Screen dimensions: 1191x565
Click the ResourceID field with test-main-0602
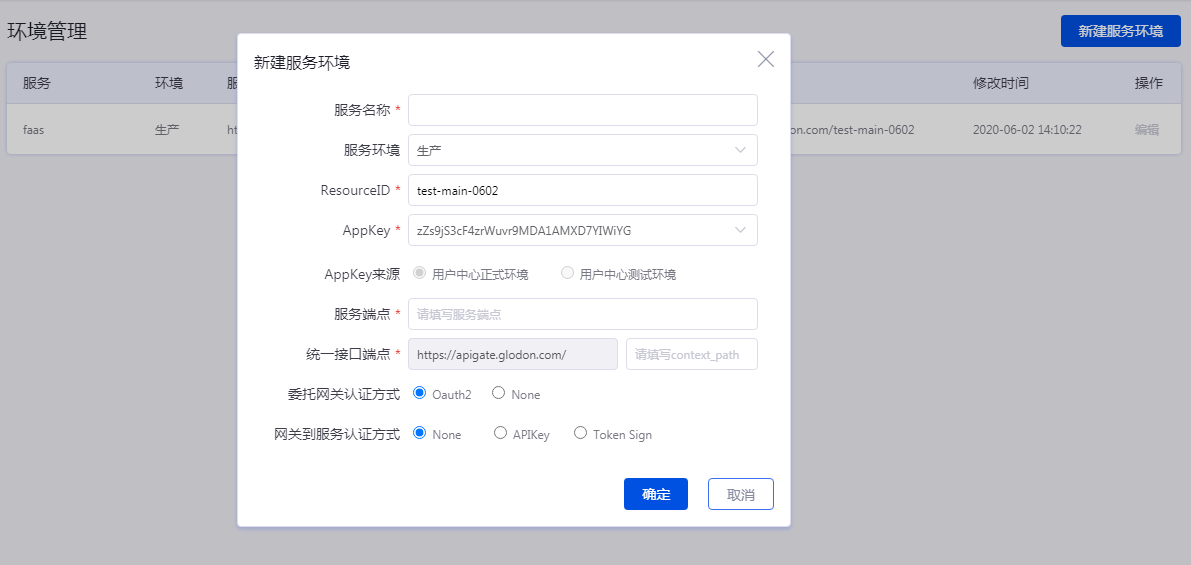tap(582, 190)
